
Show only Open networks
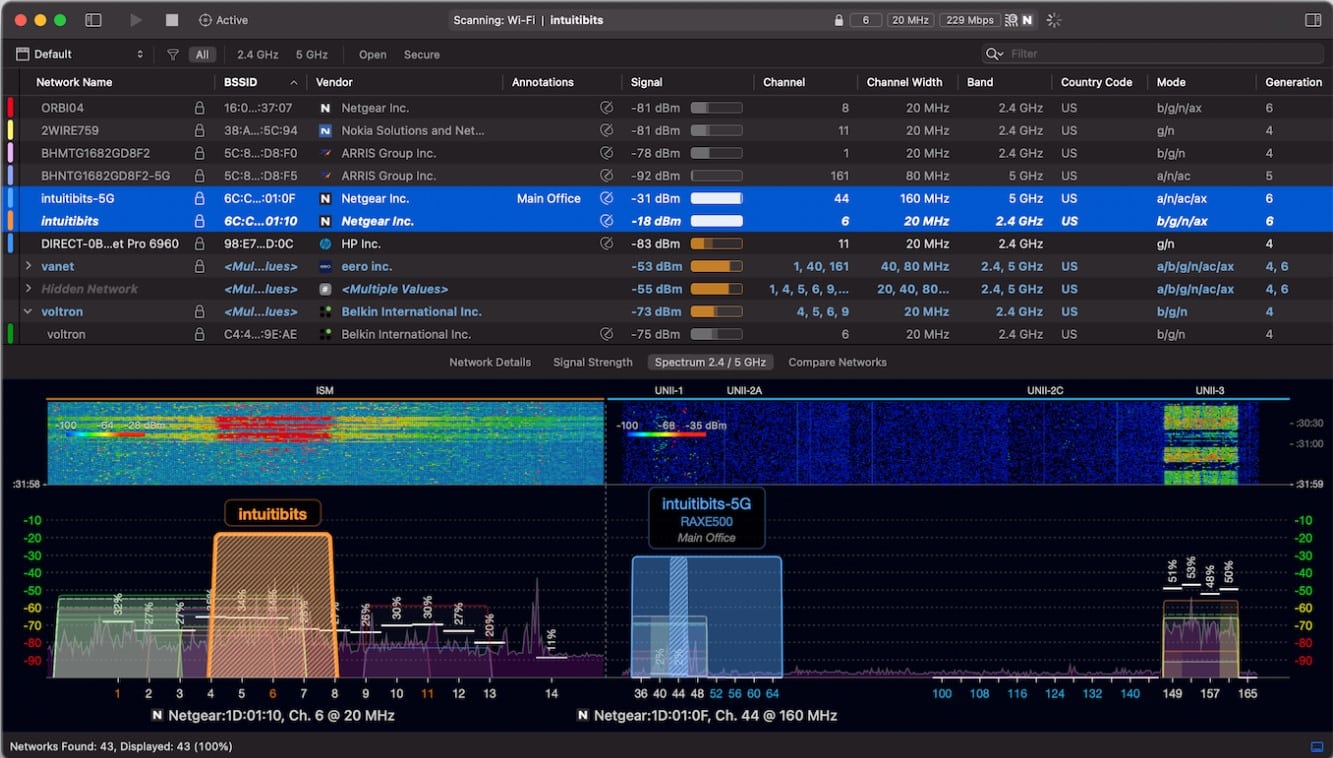coord(373,55)
